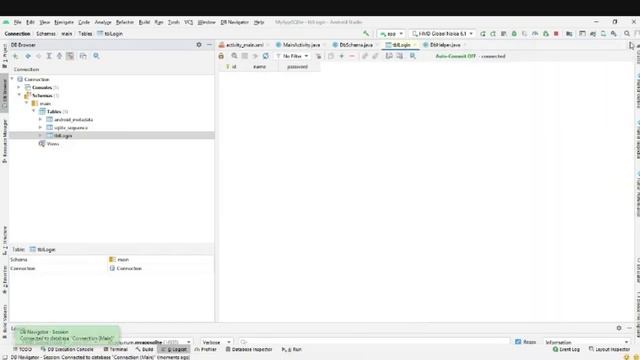This screenshot has height=360, width=640.
Task: Open Logcat settings gear icon
Action: click(x=619, y=328)
